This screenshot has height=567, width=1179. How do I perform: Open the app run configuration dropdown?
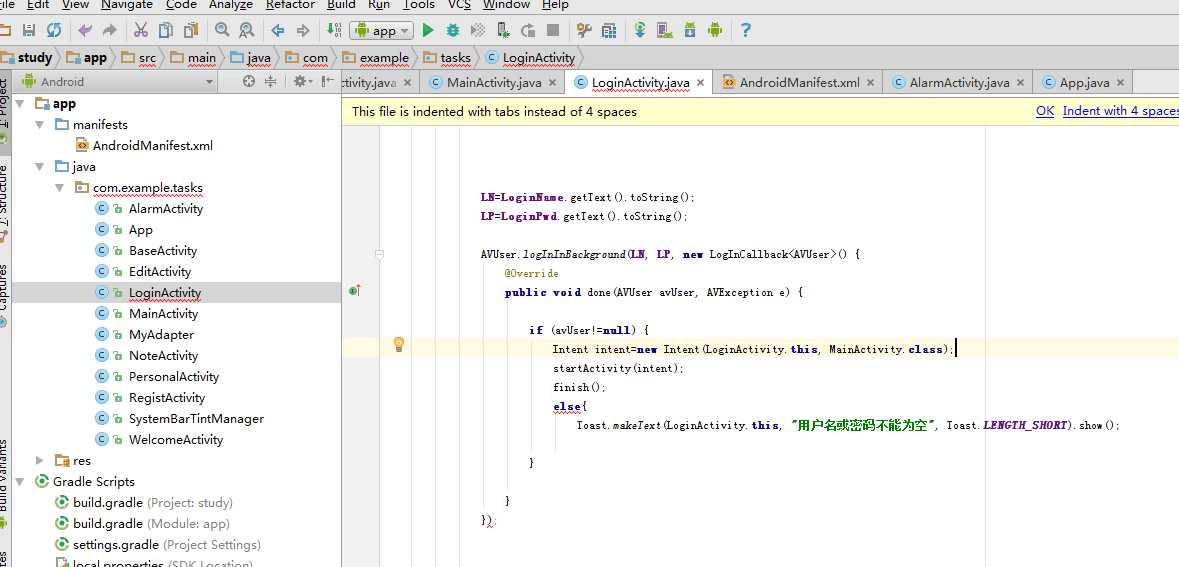(x=382, y=31)
